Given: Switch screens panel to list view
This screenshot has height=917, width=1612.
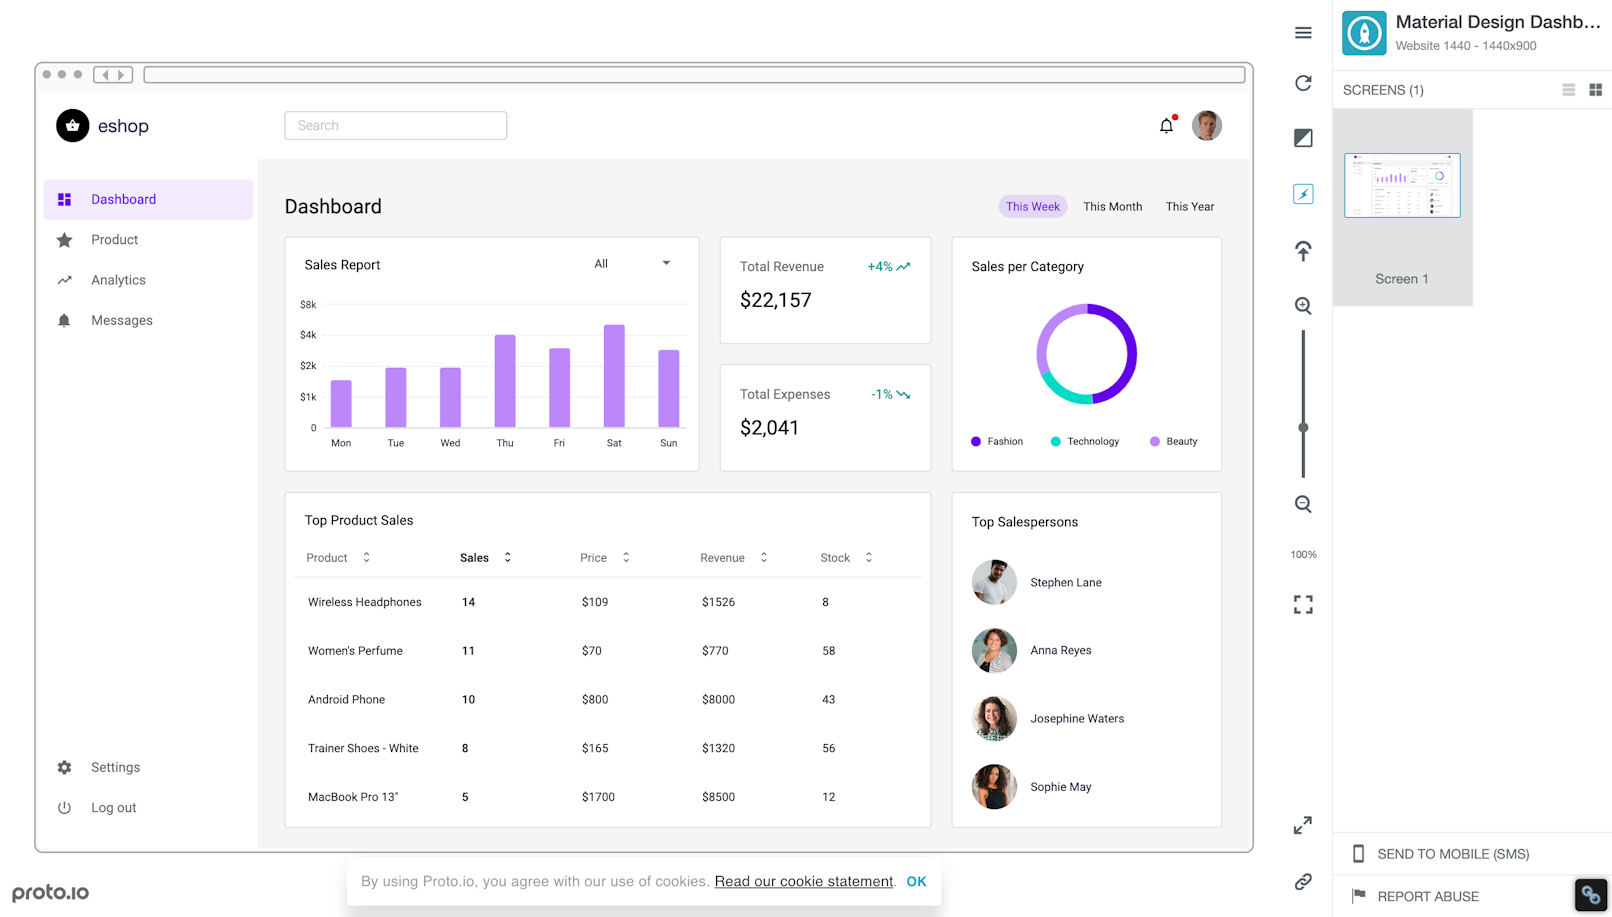Looking at the screenshot, I should point(1568,90).
